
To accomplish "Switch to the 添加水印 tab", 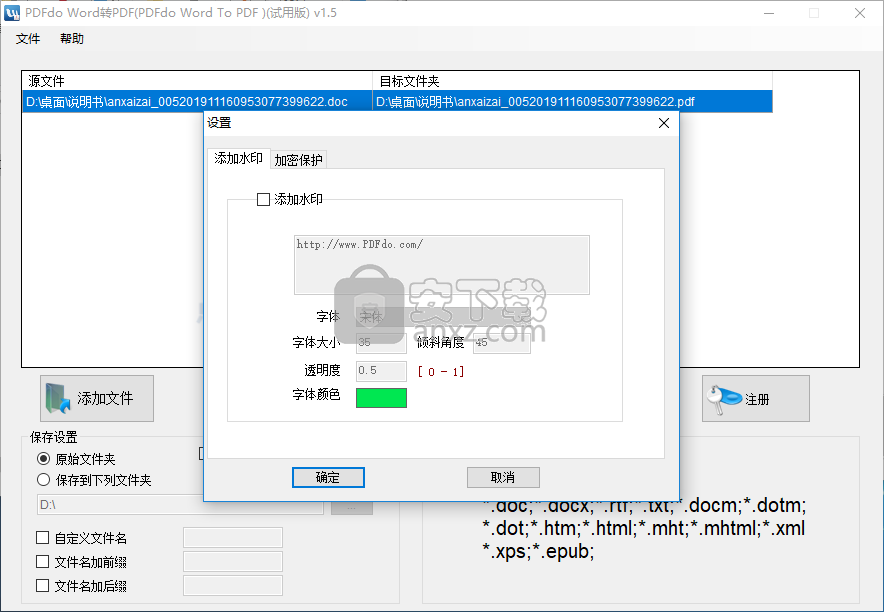I will point(238,158).
